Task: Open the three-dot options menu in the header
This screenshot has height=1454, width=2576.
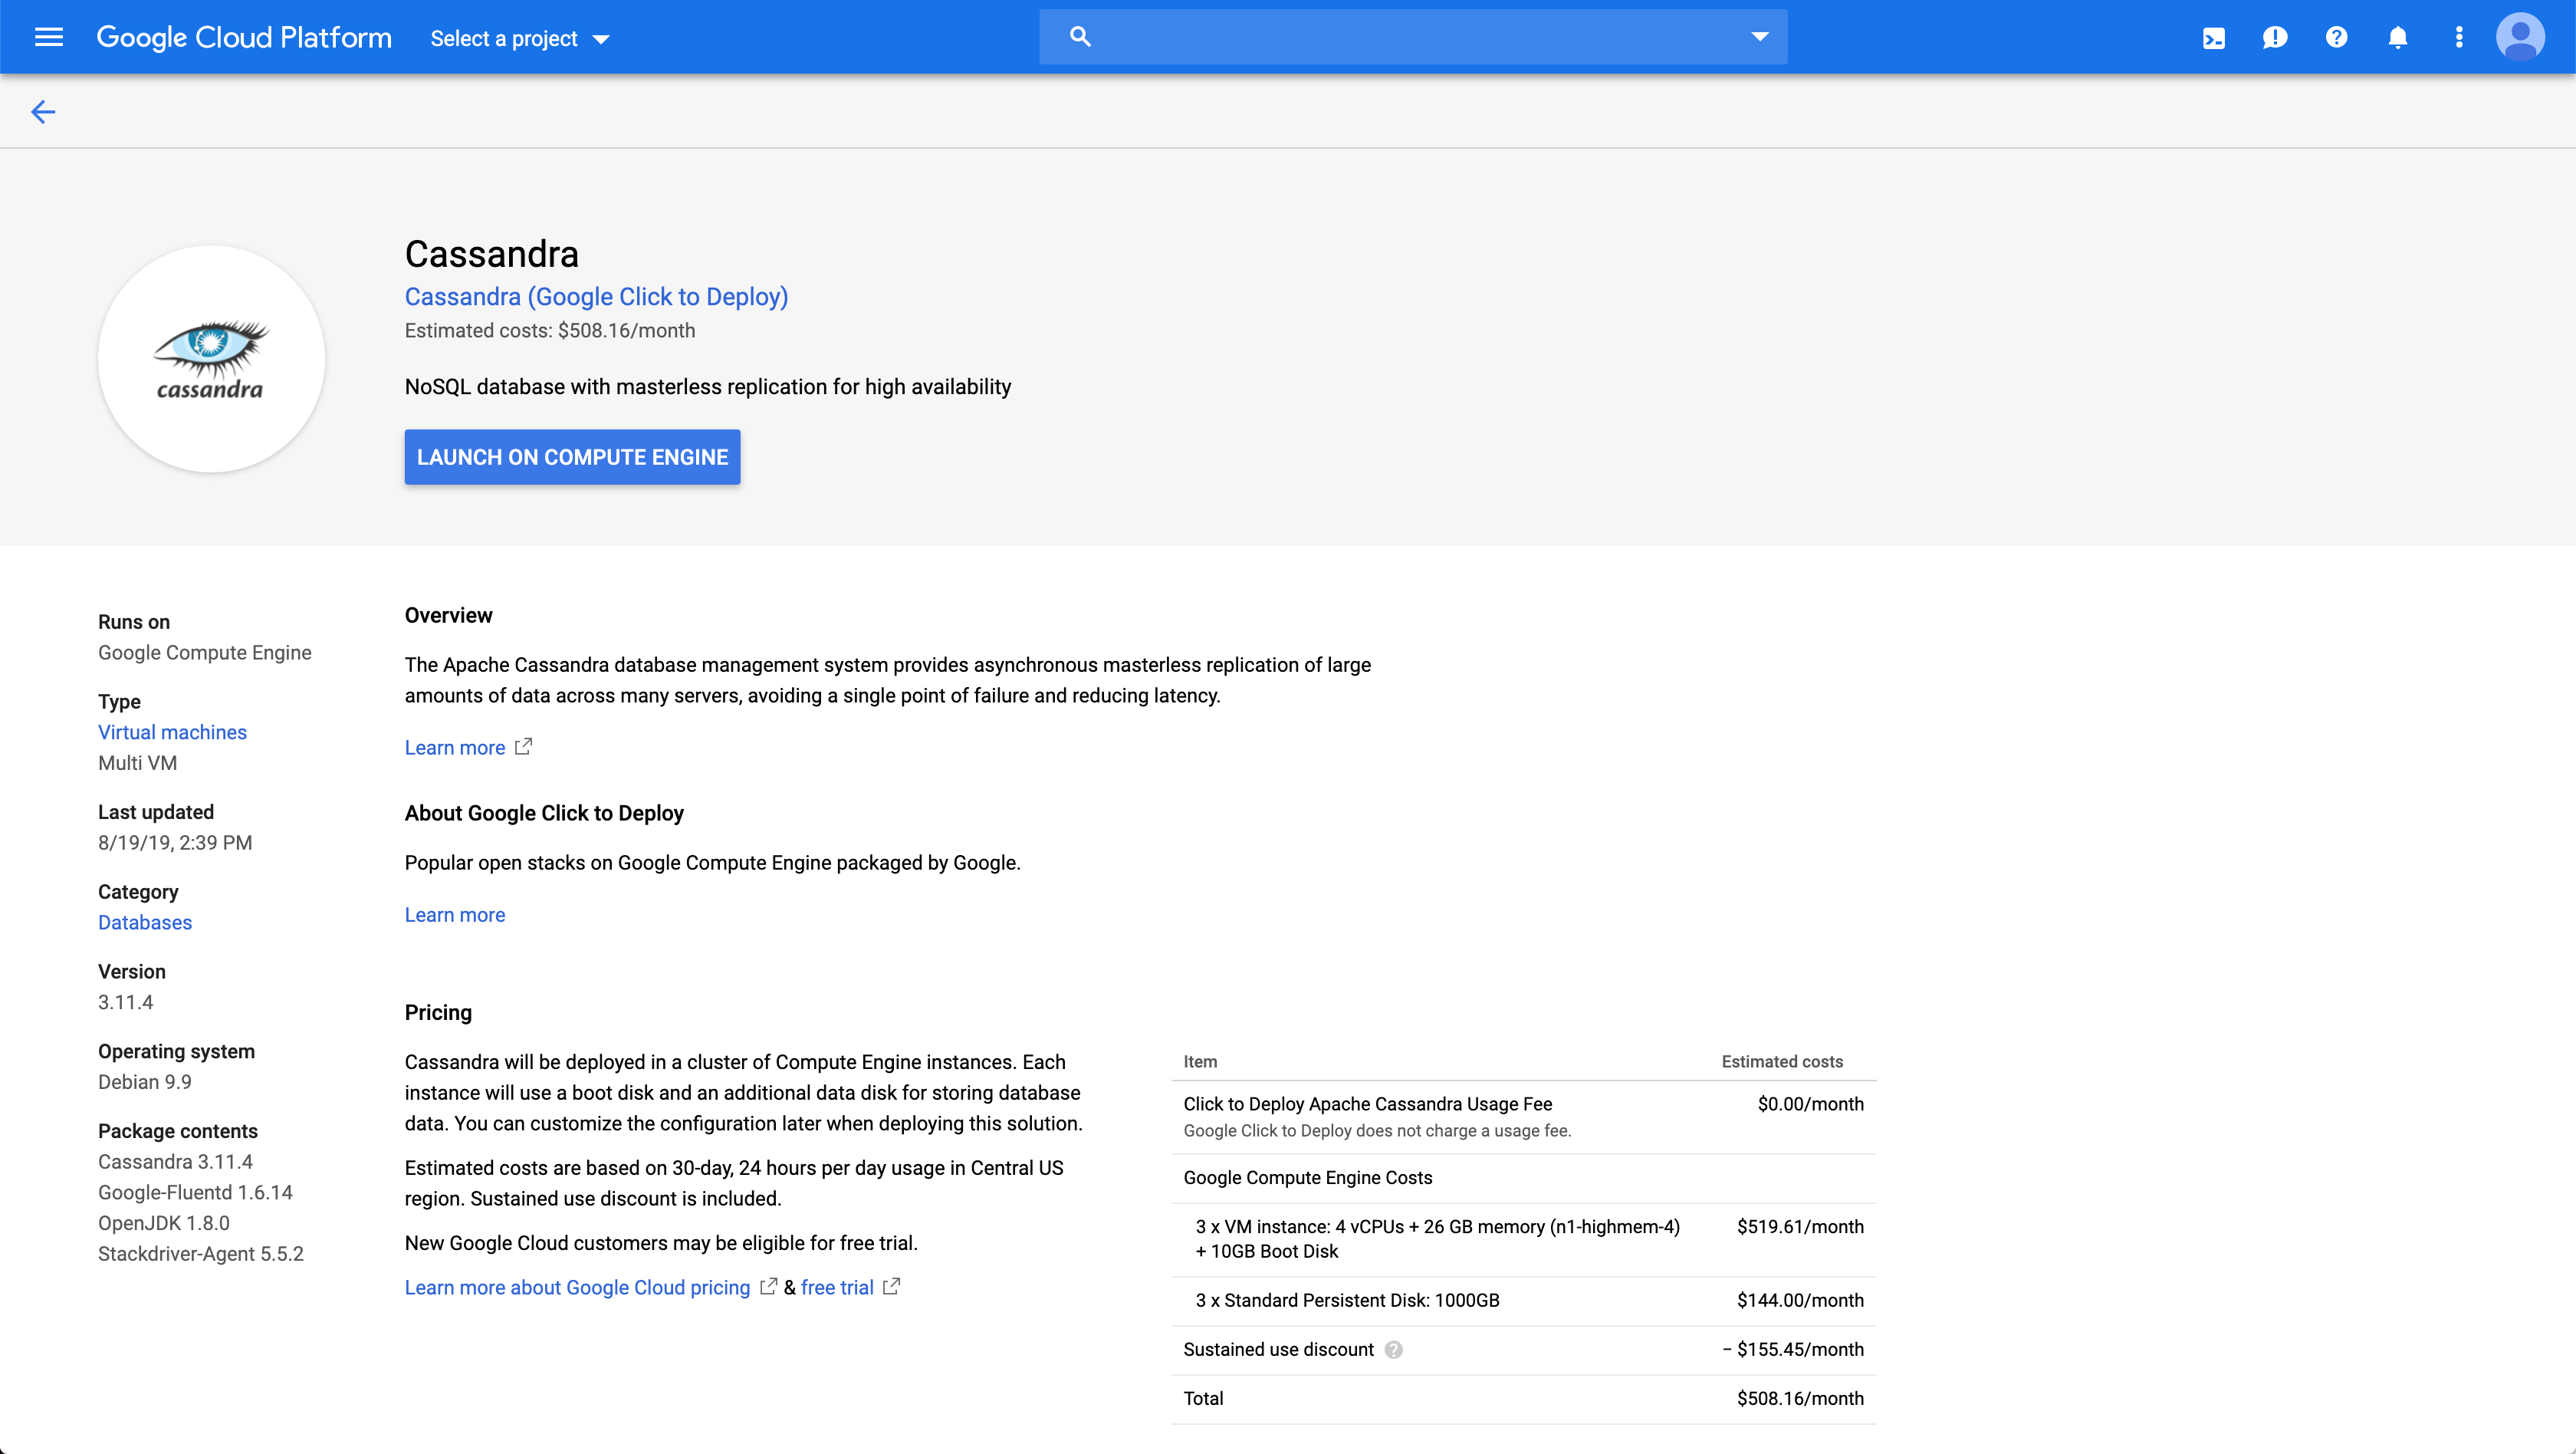Action: pyautogui.click(x=2459, y=37)
